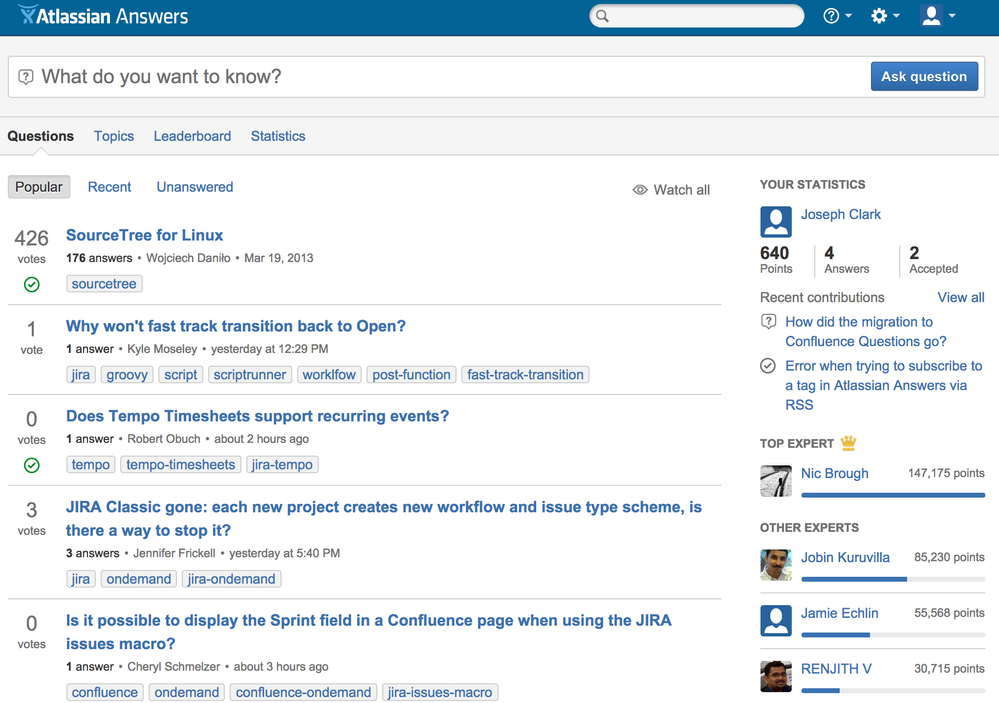Click the Jamie Echlin name link
Image resolution: width=999 pixels, height=703 pixels.
point(839,613)
